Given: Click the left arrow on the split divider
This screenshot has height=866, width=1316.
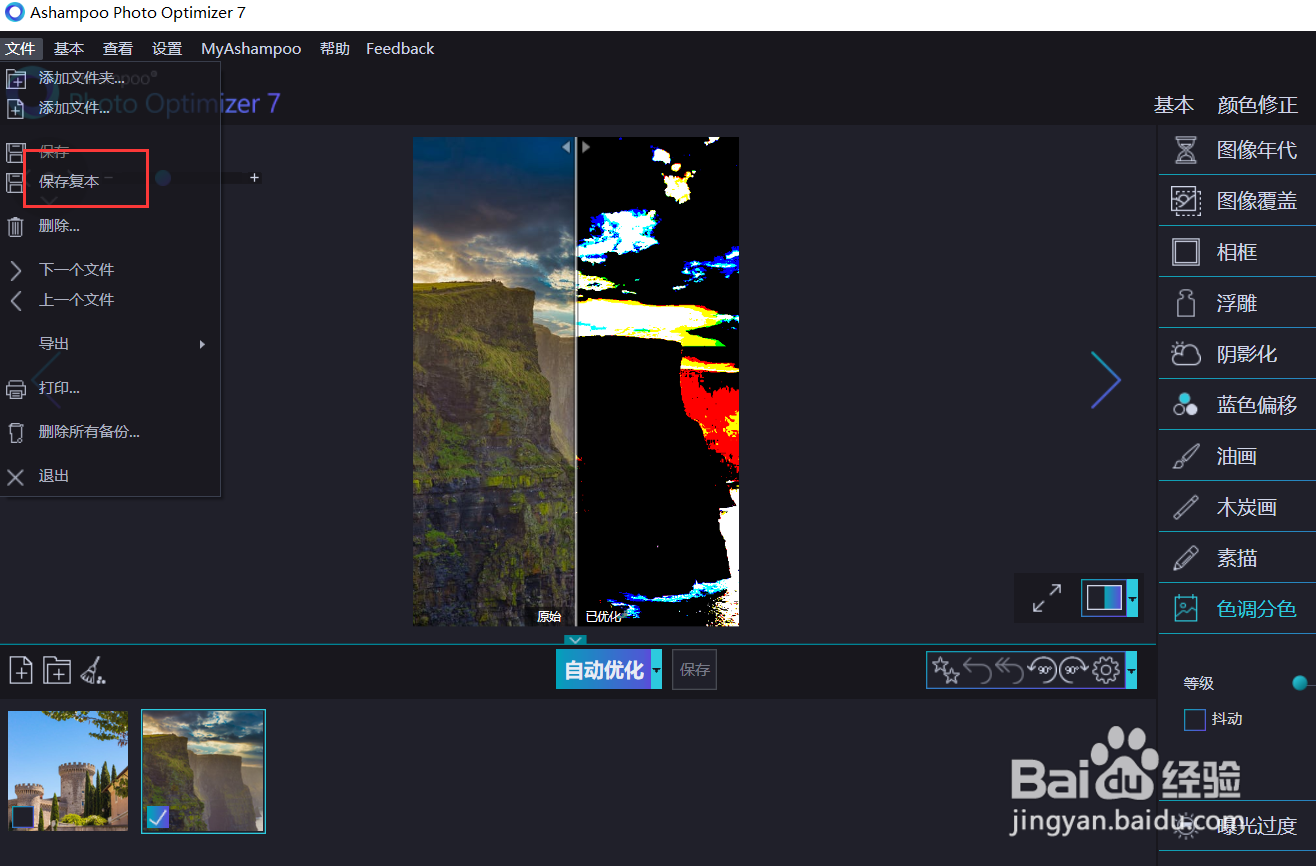Looking at the screenshot, I should [566, 147].
